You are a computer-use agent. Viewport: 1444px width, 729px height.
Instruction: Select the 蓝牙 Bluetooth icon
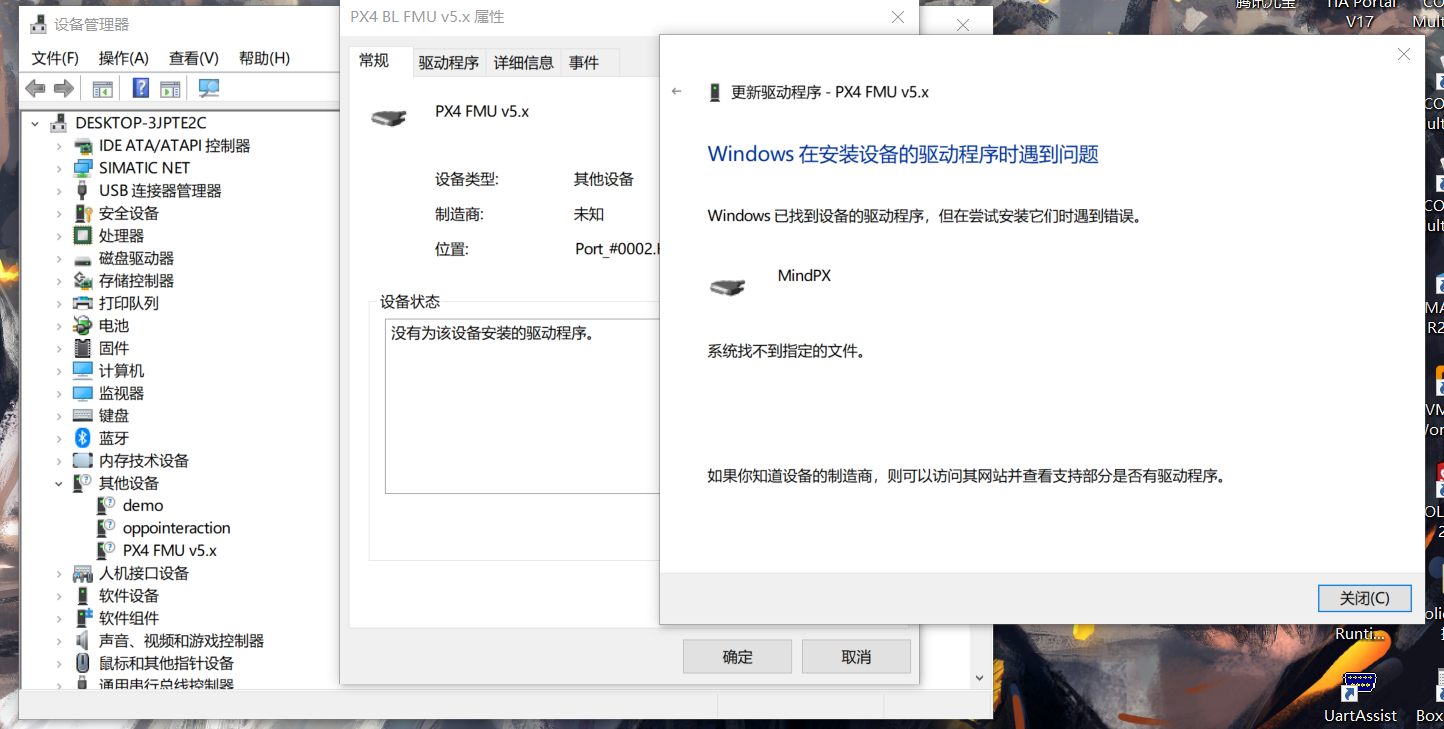click(83, 438)
